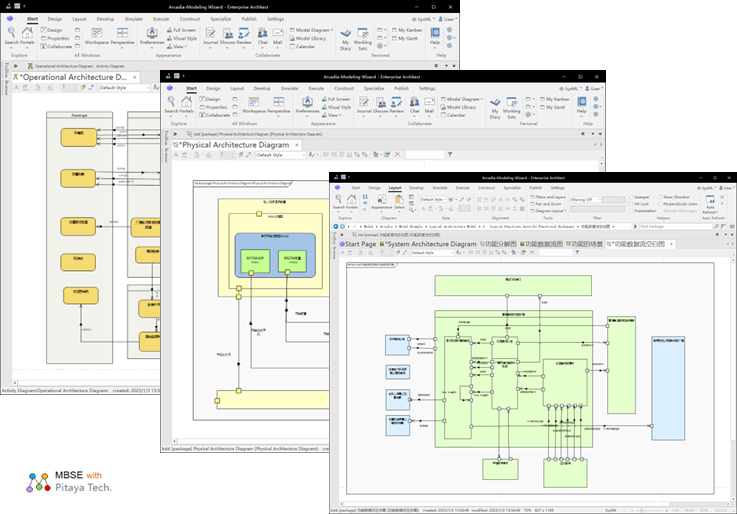The height and width of the screenshot is (514, 737).
Task: Open My Gantt in back-left window
Action: click(x=405, y=38)
